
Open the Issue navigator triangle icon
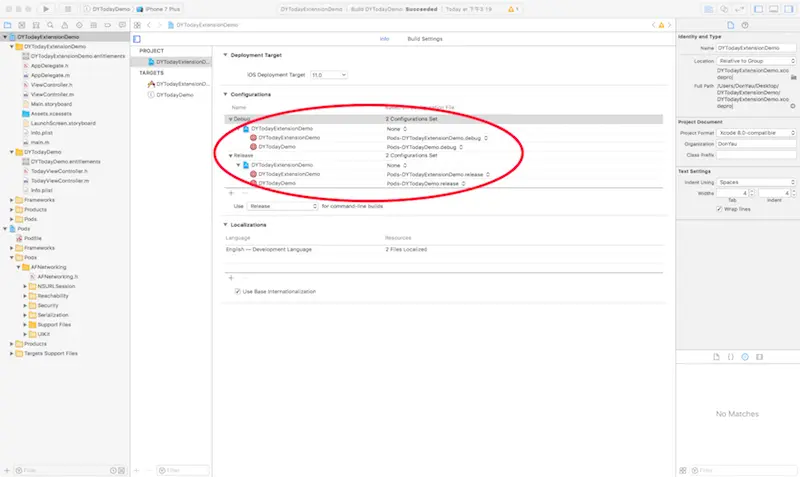[64, 25]
